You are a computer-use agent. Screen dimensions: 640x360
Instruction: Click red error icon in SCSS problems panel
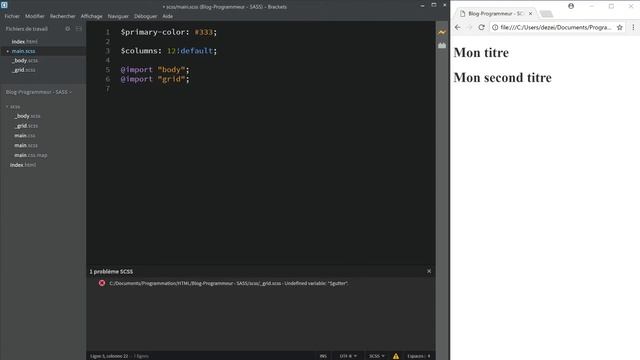click(102, 283)
